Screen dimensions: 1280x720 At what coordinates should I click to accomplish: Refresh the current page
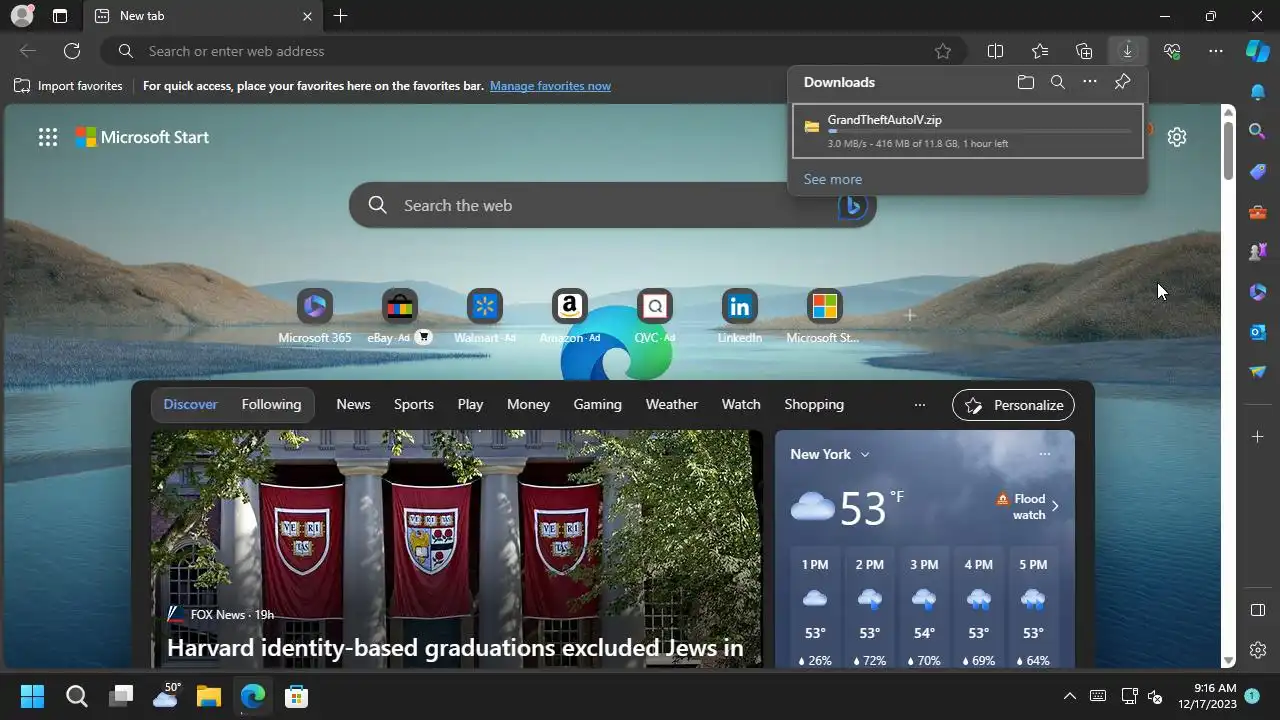pyautogui.click(x=72, y=51)
